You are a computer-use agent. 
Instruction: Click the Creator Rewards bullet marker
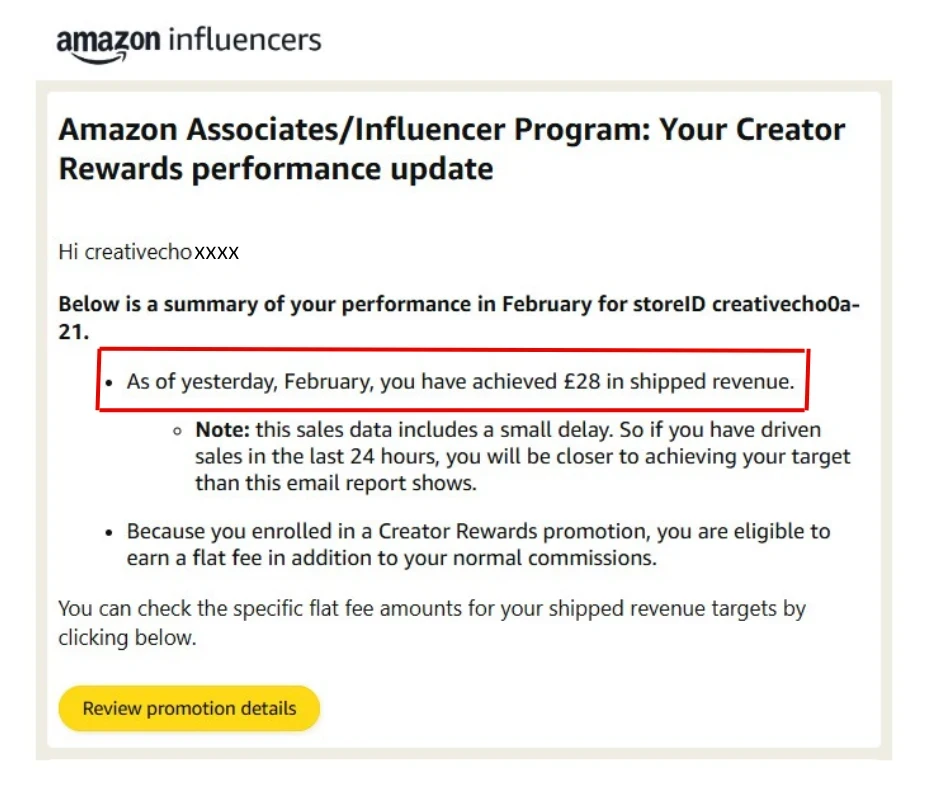[x=109, y=531]
